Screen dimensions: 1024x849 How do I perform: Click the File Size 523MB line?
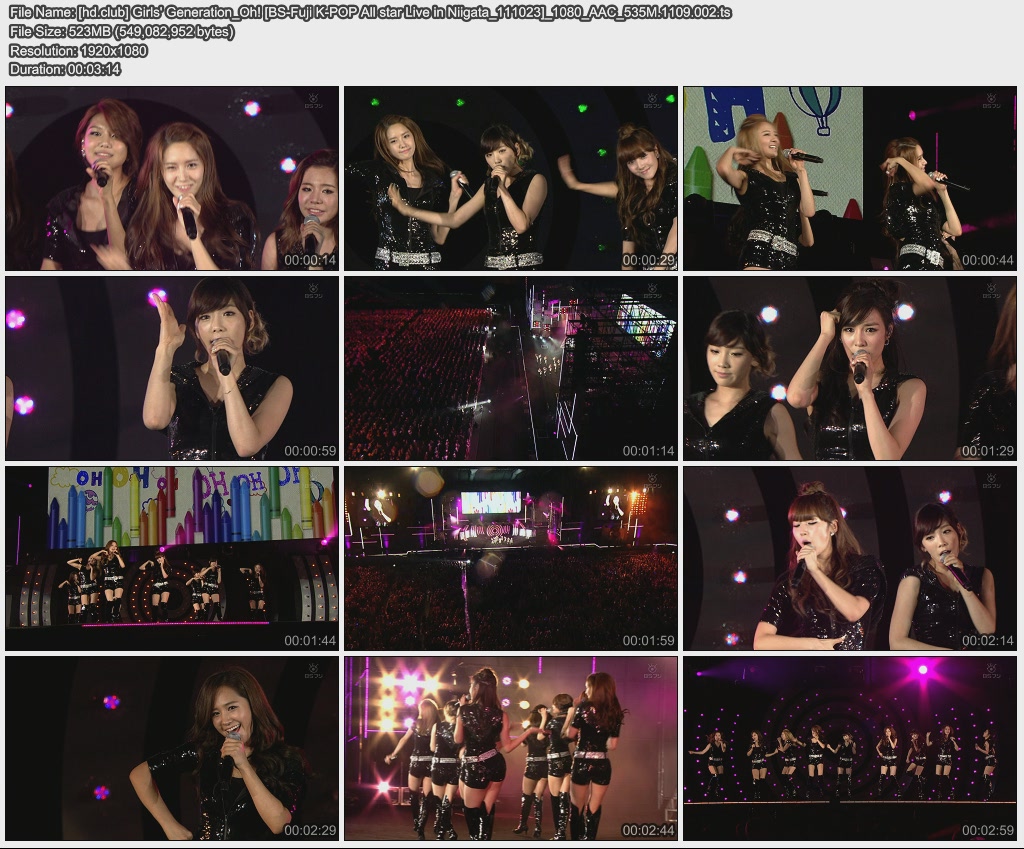pyautogui.click(x=121, y=31)
